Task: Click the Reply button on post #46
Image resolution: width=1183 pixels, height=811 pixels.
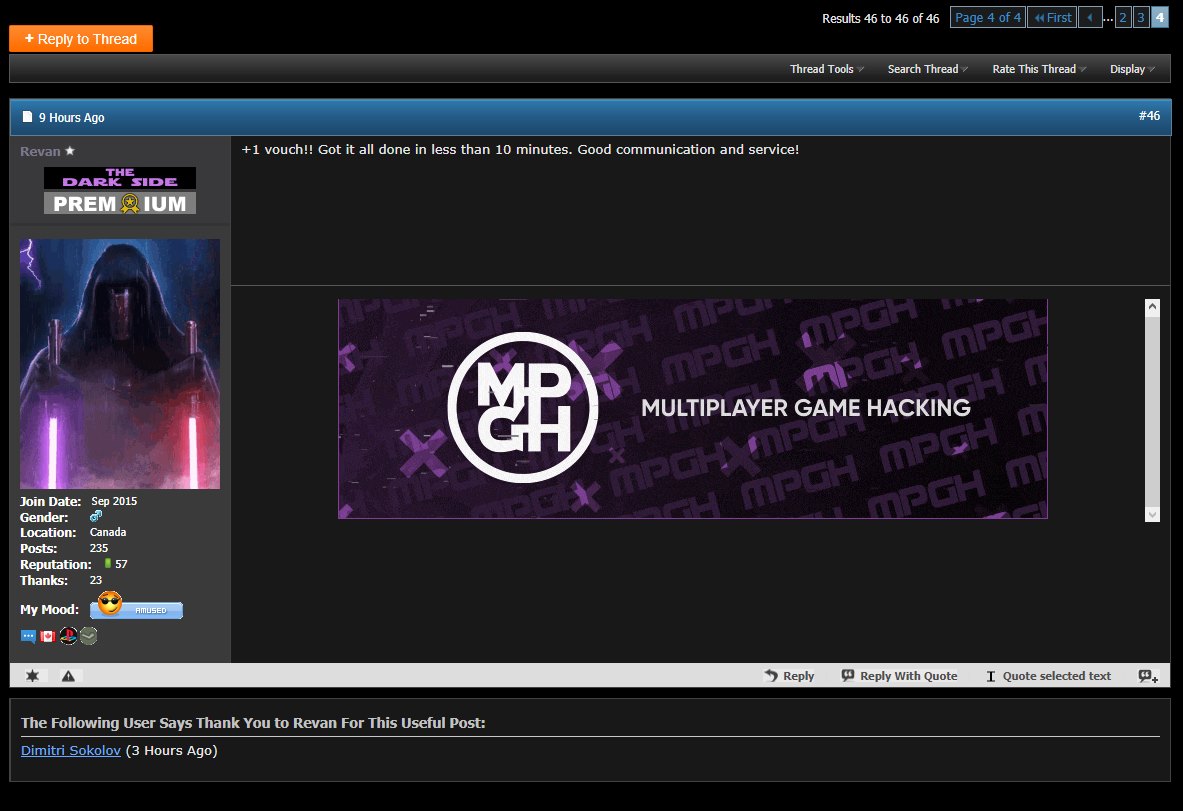Action: (789, 676)
